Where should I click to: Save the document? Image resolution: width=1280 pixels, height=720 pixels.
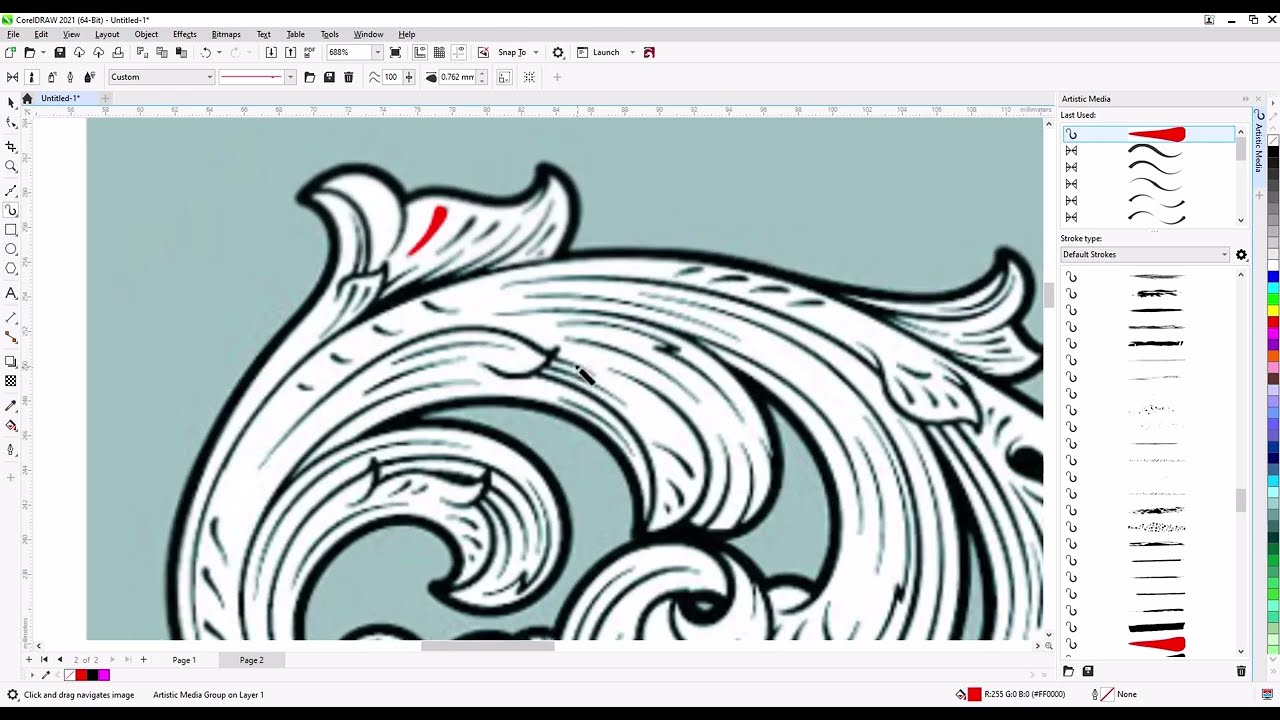click(x=60, y=52)
